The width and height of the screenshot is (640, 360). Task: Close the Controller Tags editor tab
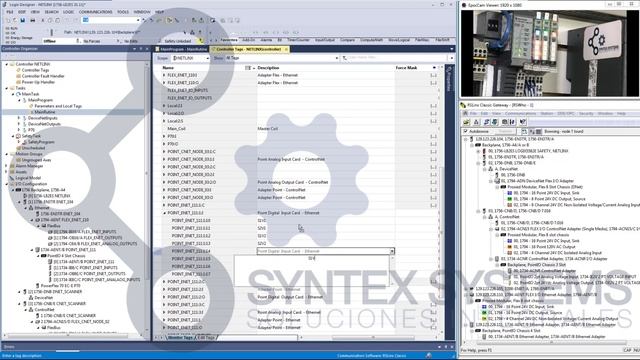click(x=286, y=49)
